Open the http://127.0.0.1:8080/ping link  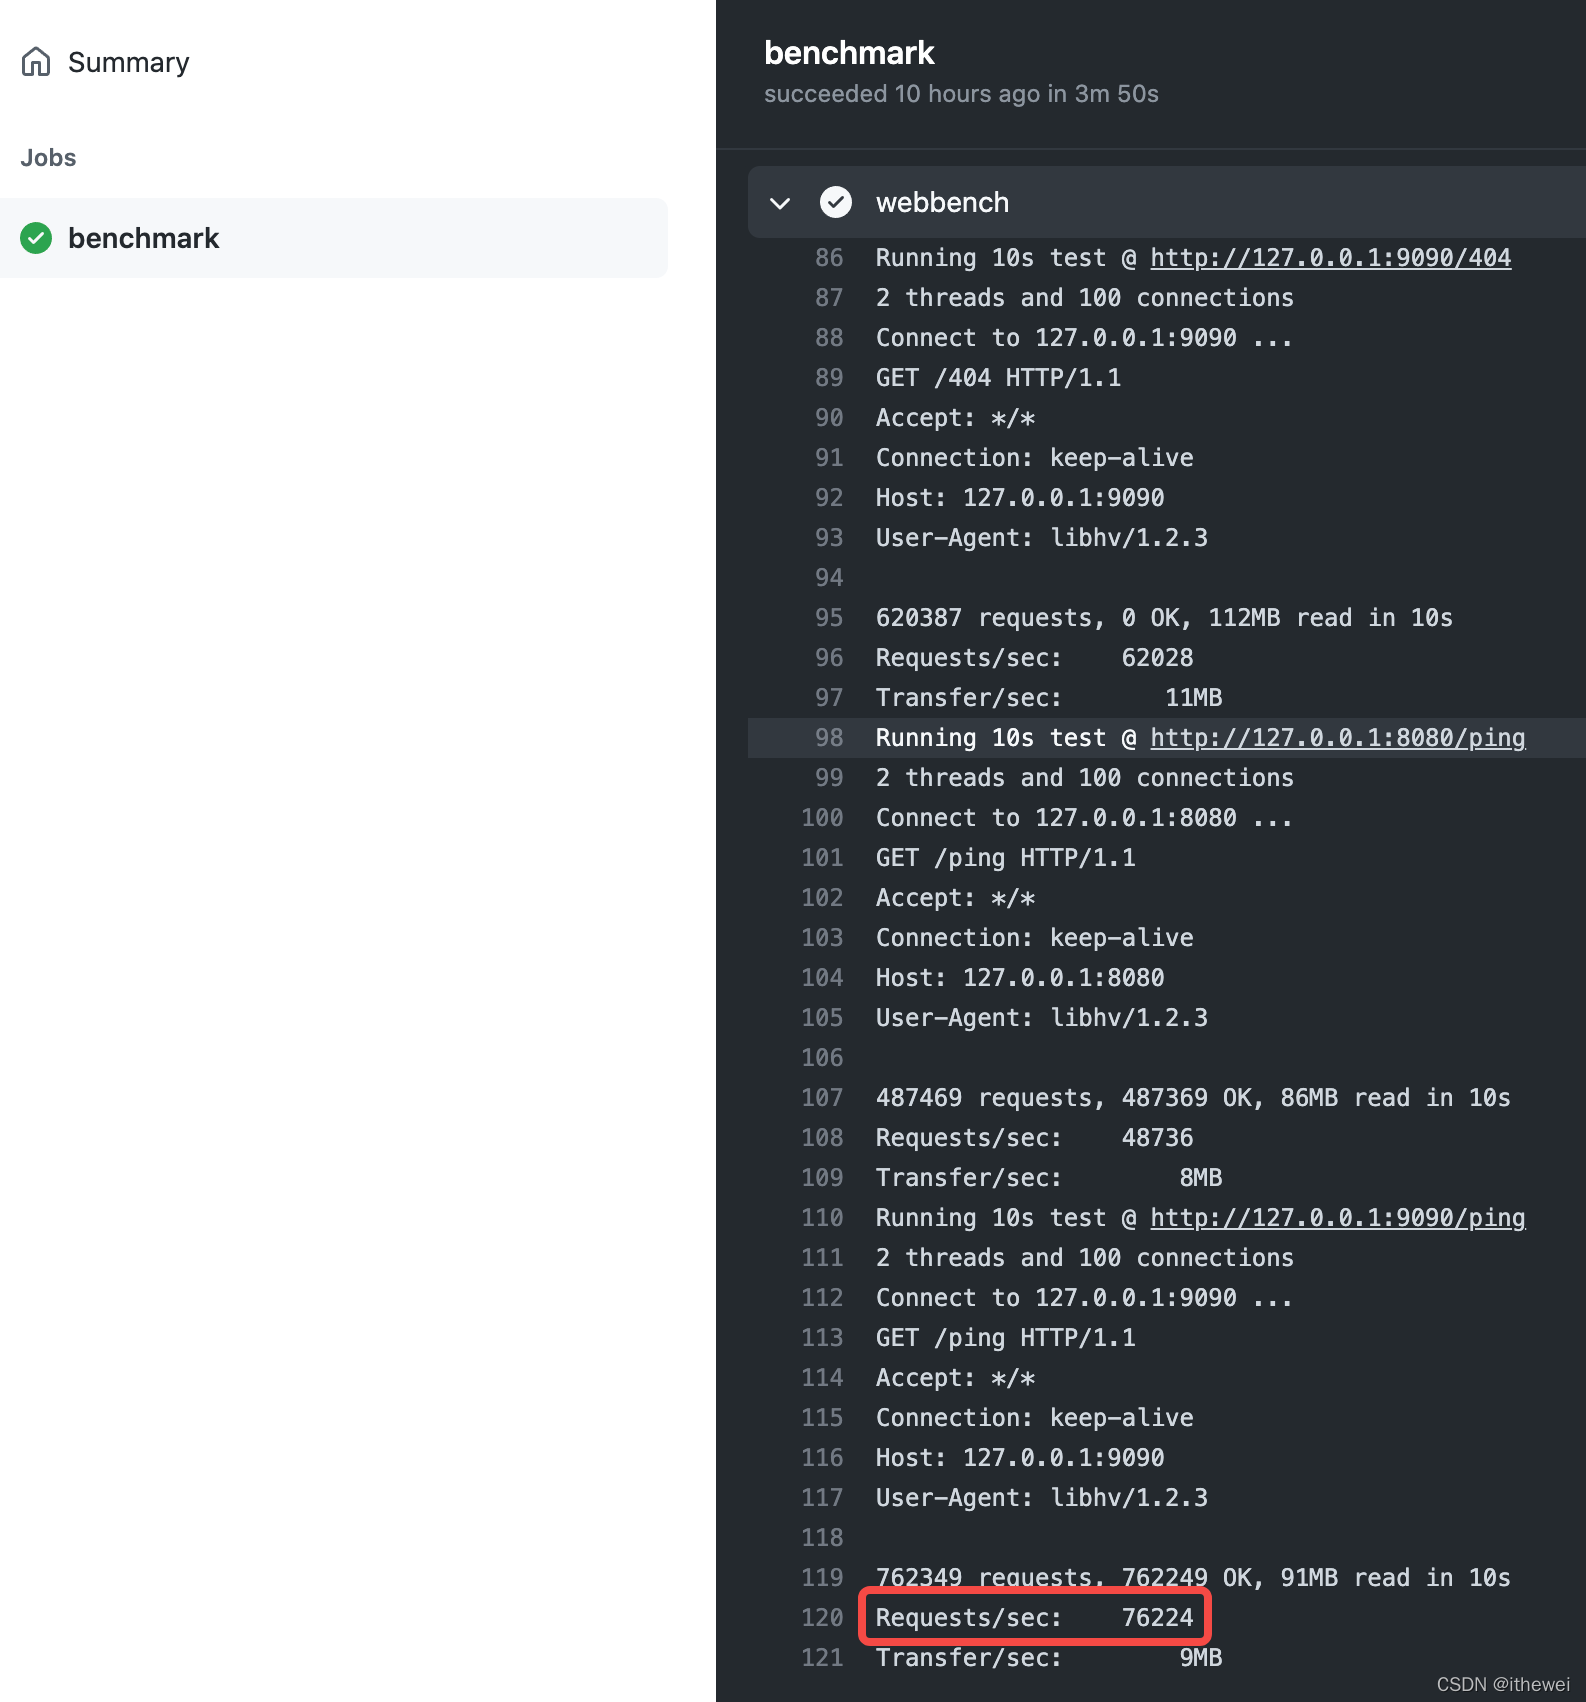(x=1337, y=738)
